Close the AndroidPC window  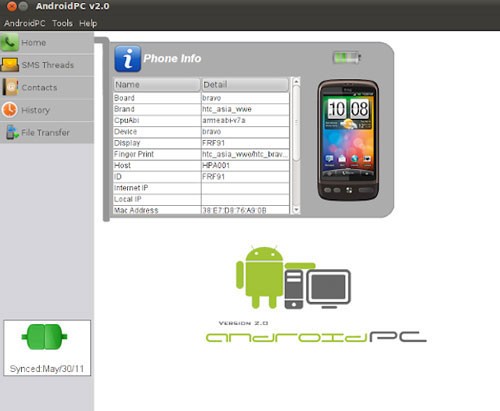click(12, 6)
